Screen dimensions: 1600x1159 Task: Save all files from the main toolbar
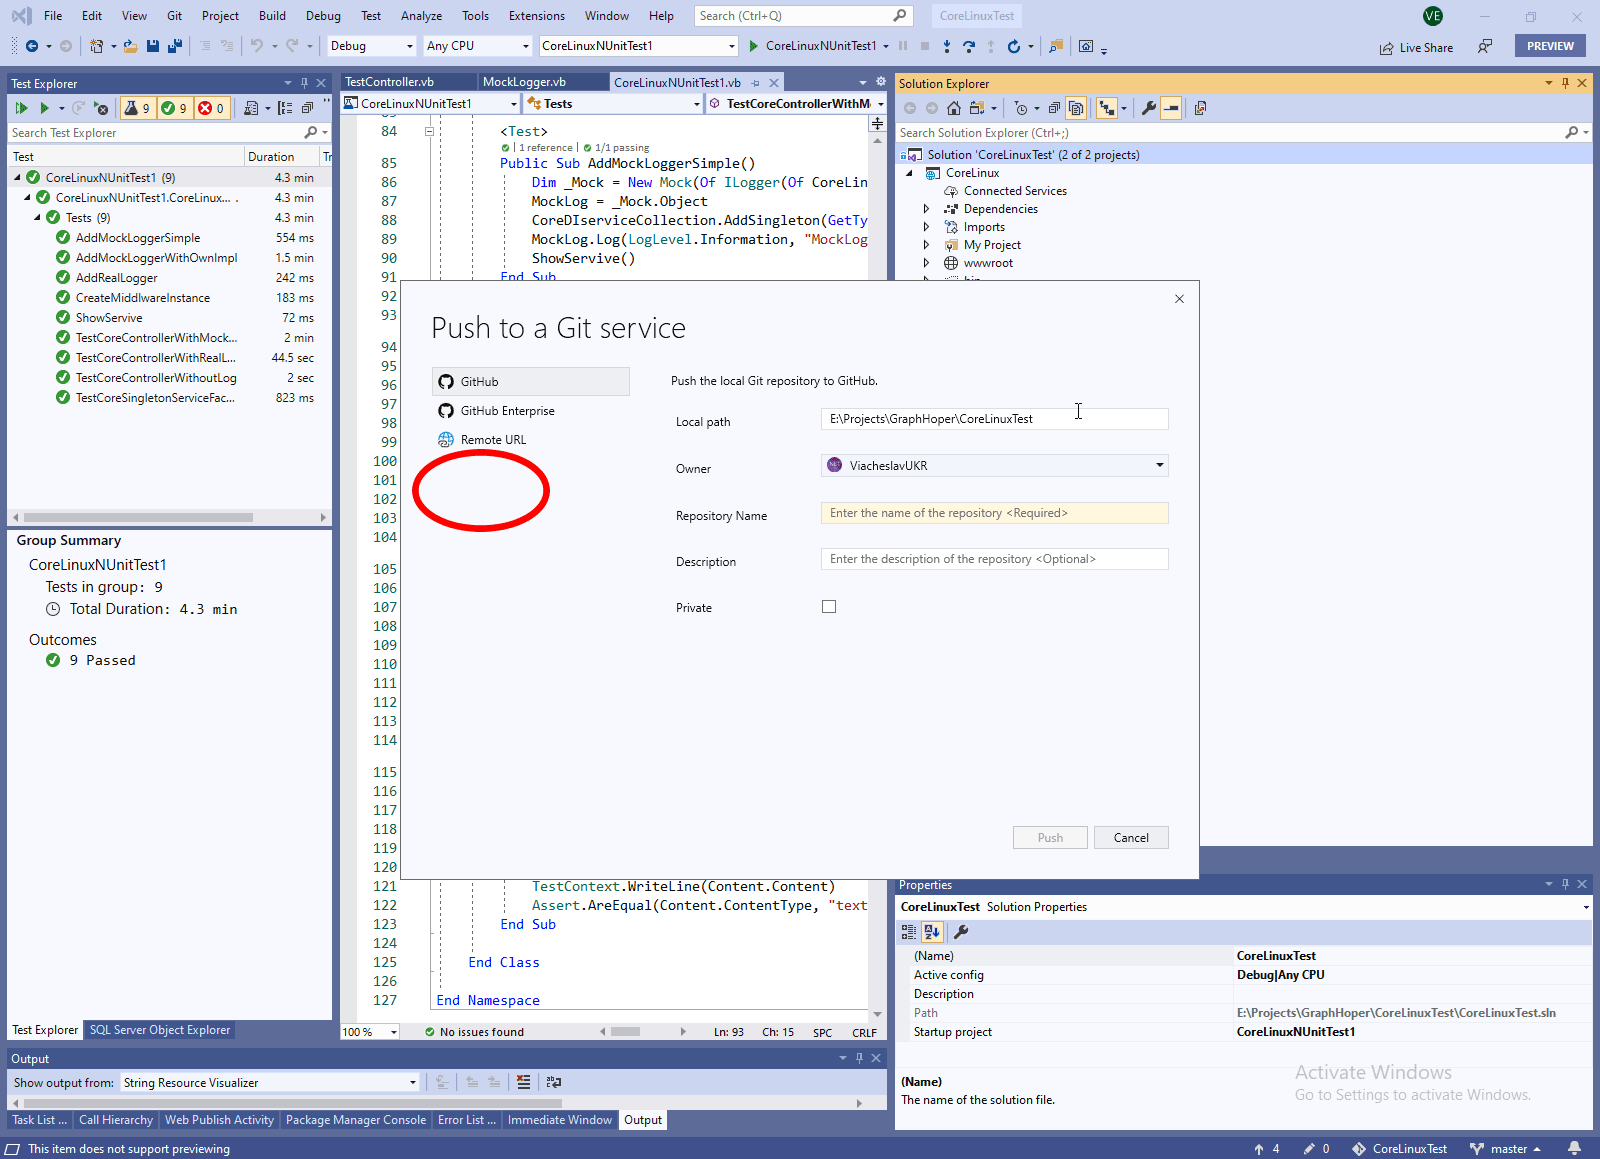(x=175, y=46)
